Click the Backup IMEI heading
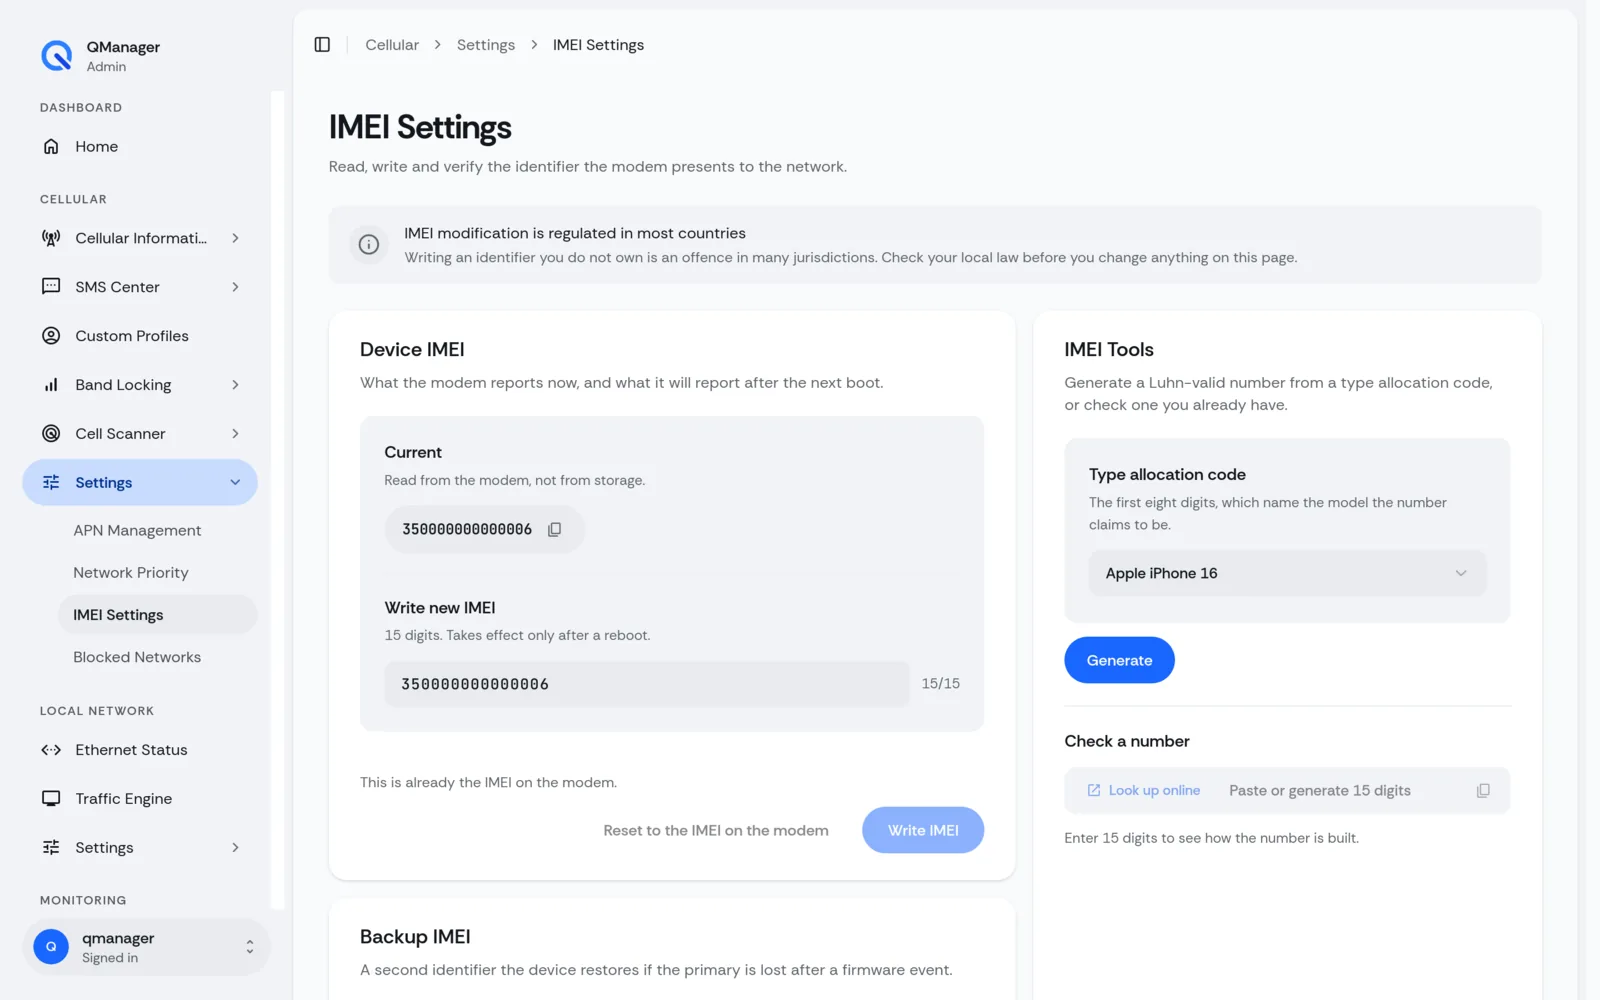This screenshot has height=1000, width=1600. coord(415,937)
